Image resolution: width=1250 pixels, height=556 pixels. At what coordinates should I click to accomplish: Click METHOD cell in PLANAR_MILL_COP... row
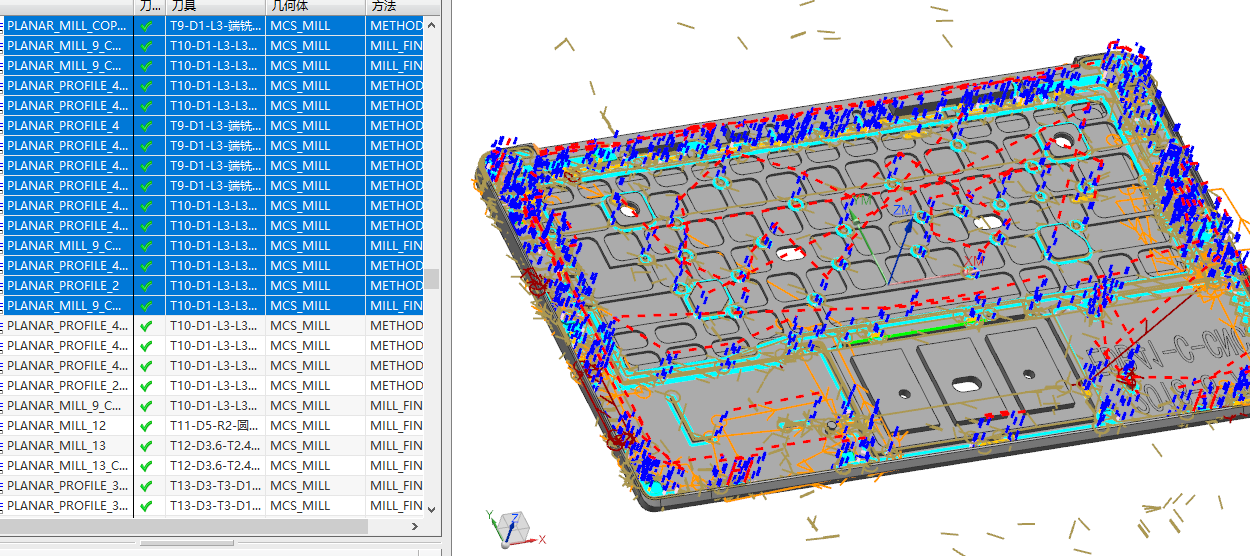click(395, 25)
